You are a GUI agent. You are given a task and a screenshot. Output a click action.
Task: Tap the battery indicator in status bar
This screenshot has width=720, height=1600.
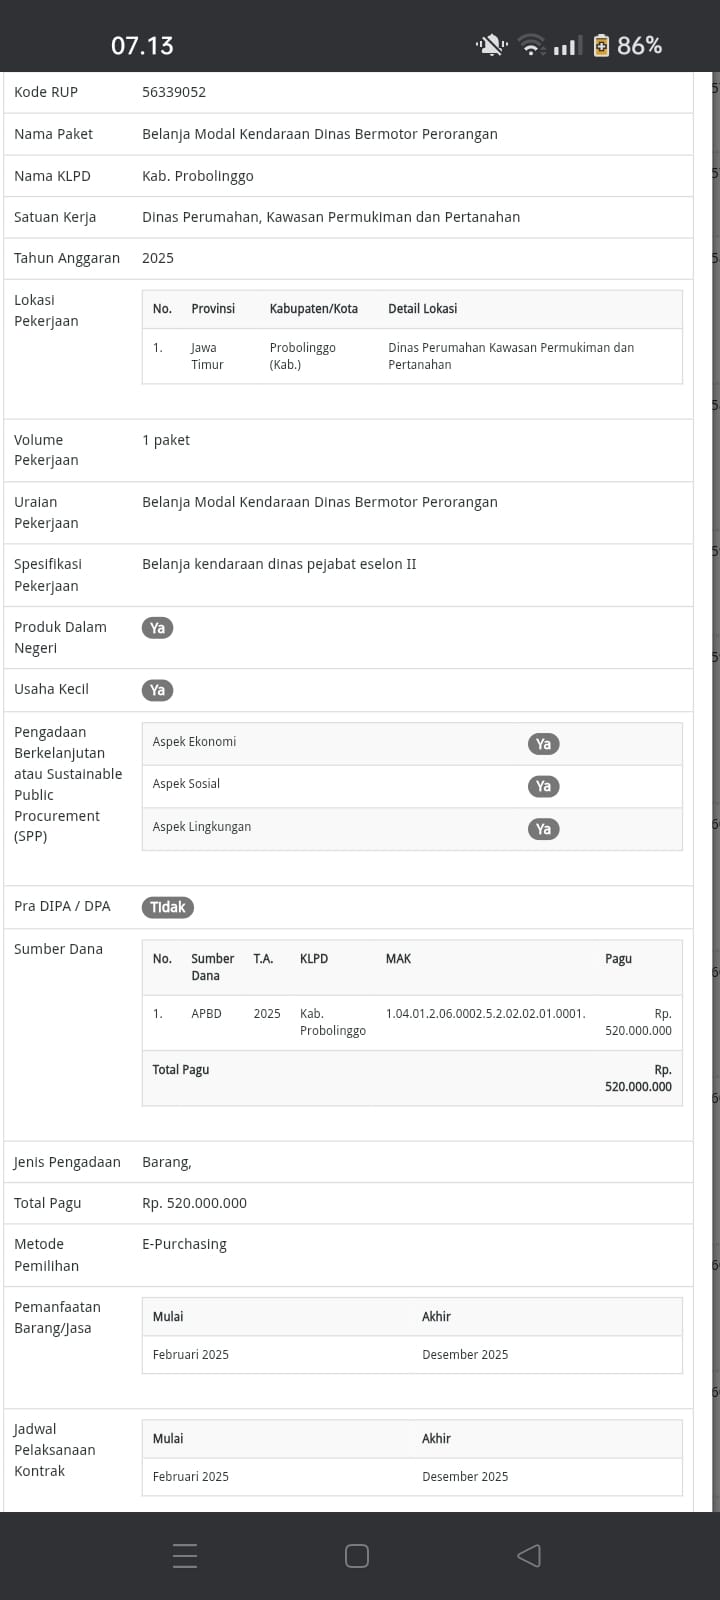[x=601, y=45]
